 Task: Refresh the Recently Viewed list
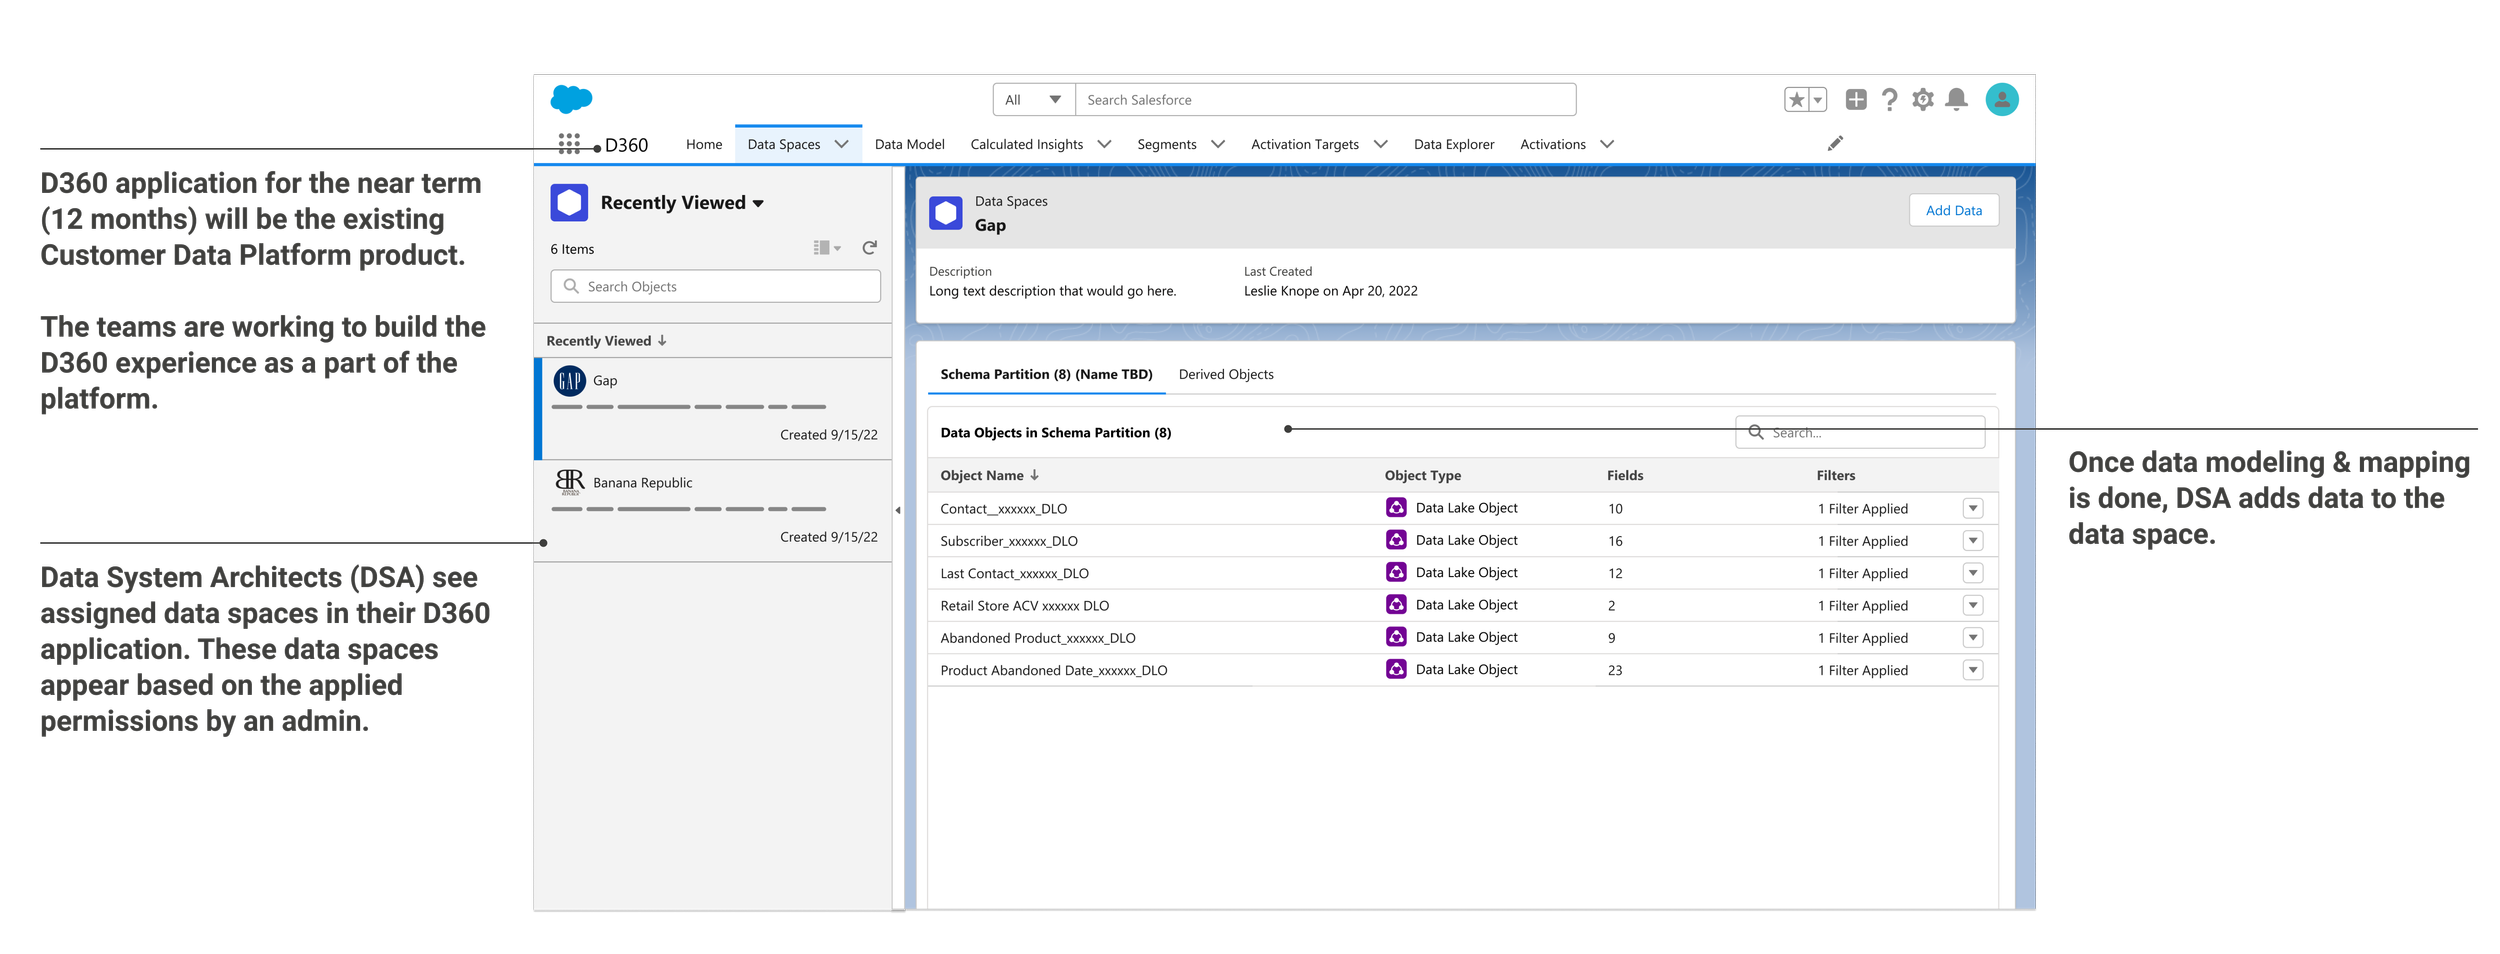[x=870, y=248]
